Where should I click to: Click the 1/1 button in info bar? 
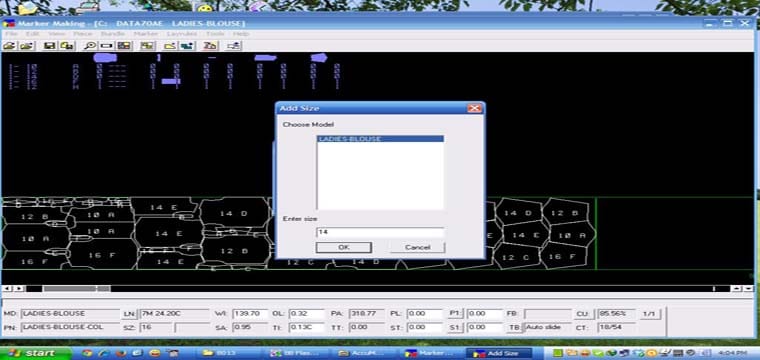649,313
